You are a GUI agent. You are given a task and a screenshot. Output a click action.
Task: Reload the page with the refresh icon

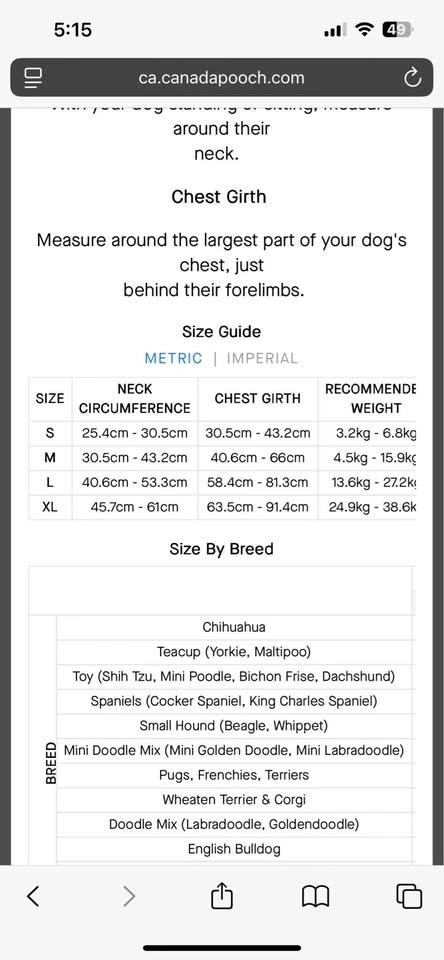[x=413, y=78]
